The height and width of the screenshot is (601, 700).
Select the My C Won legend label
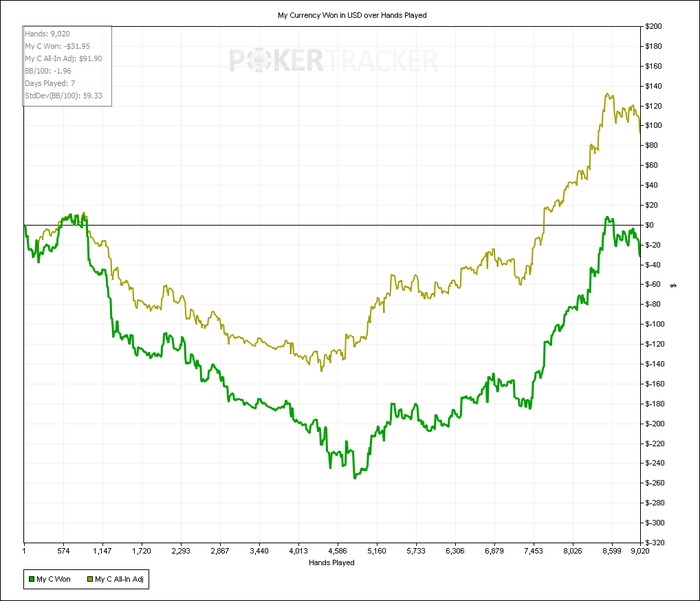tap(54, 579)
